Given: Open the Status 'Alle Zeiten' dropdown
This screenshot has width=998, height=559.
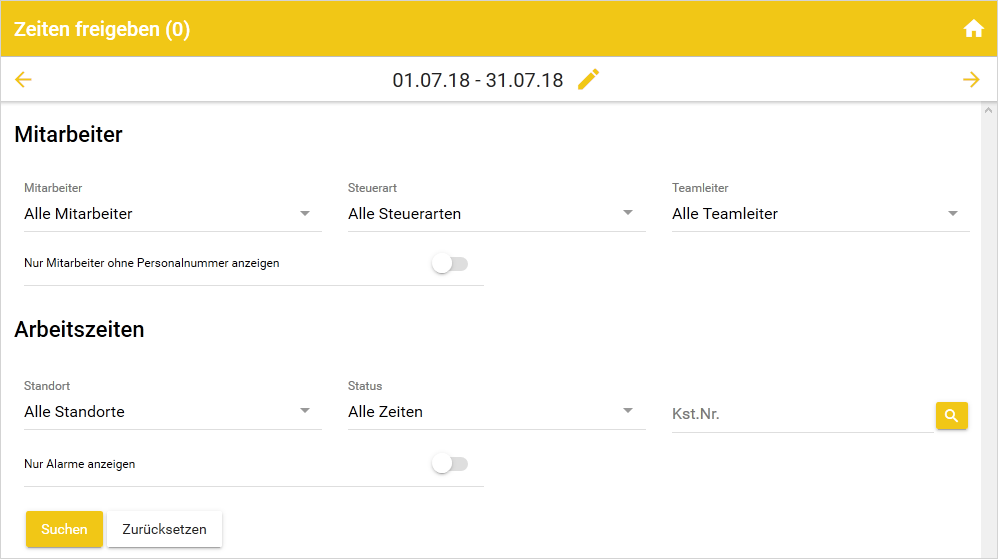Looking at the screenshot, I should click(x=496, y=412).
